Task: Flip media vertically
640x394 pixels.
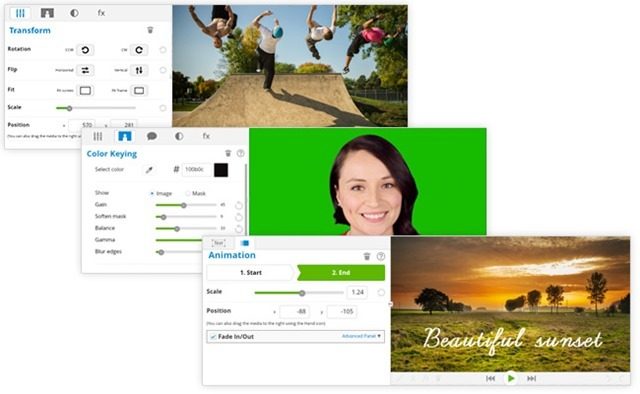Action: [139, 70]
